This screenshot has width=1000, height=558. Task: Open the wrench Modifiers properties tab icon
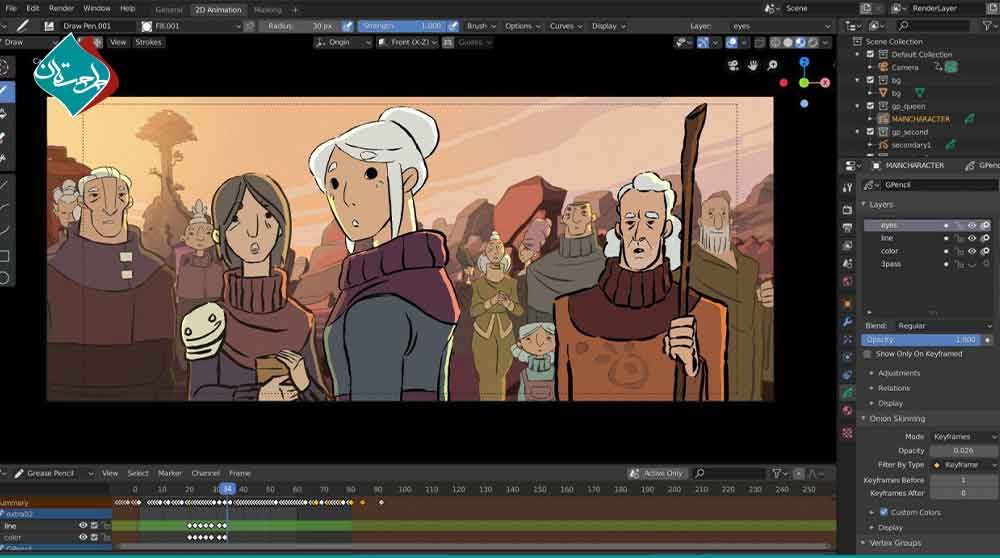pos(847,321)
